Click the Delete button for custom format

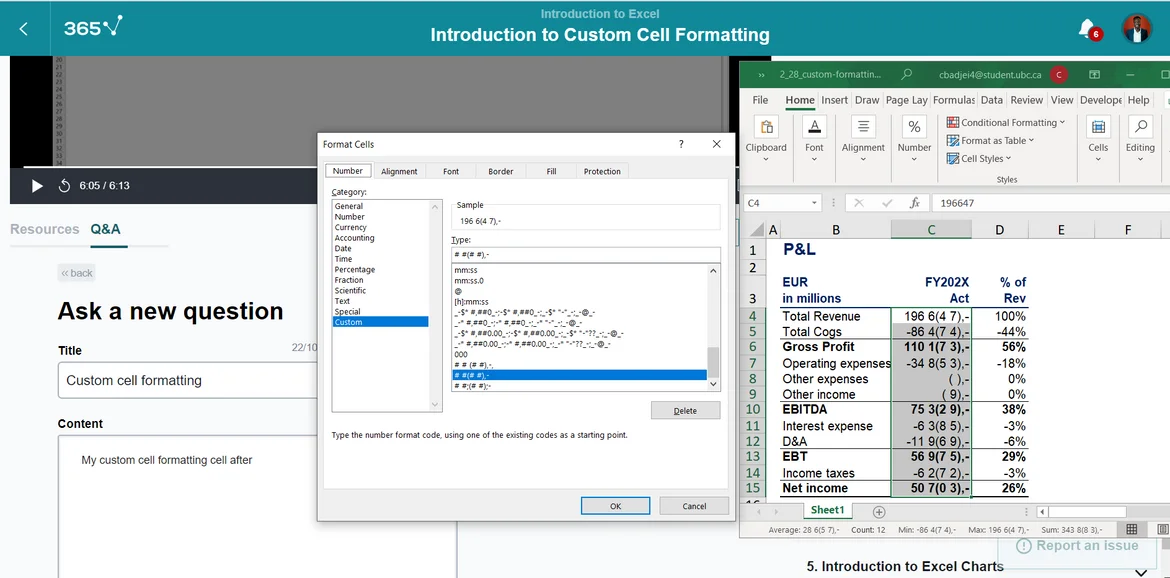pos(685,411)
